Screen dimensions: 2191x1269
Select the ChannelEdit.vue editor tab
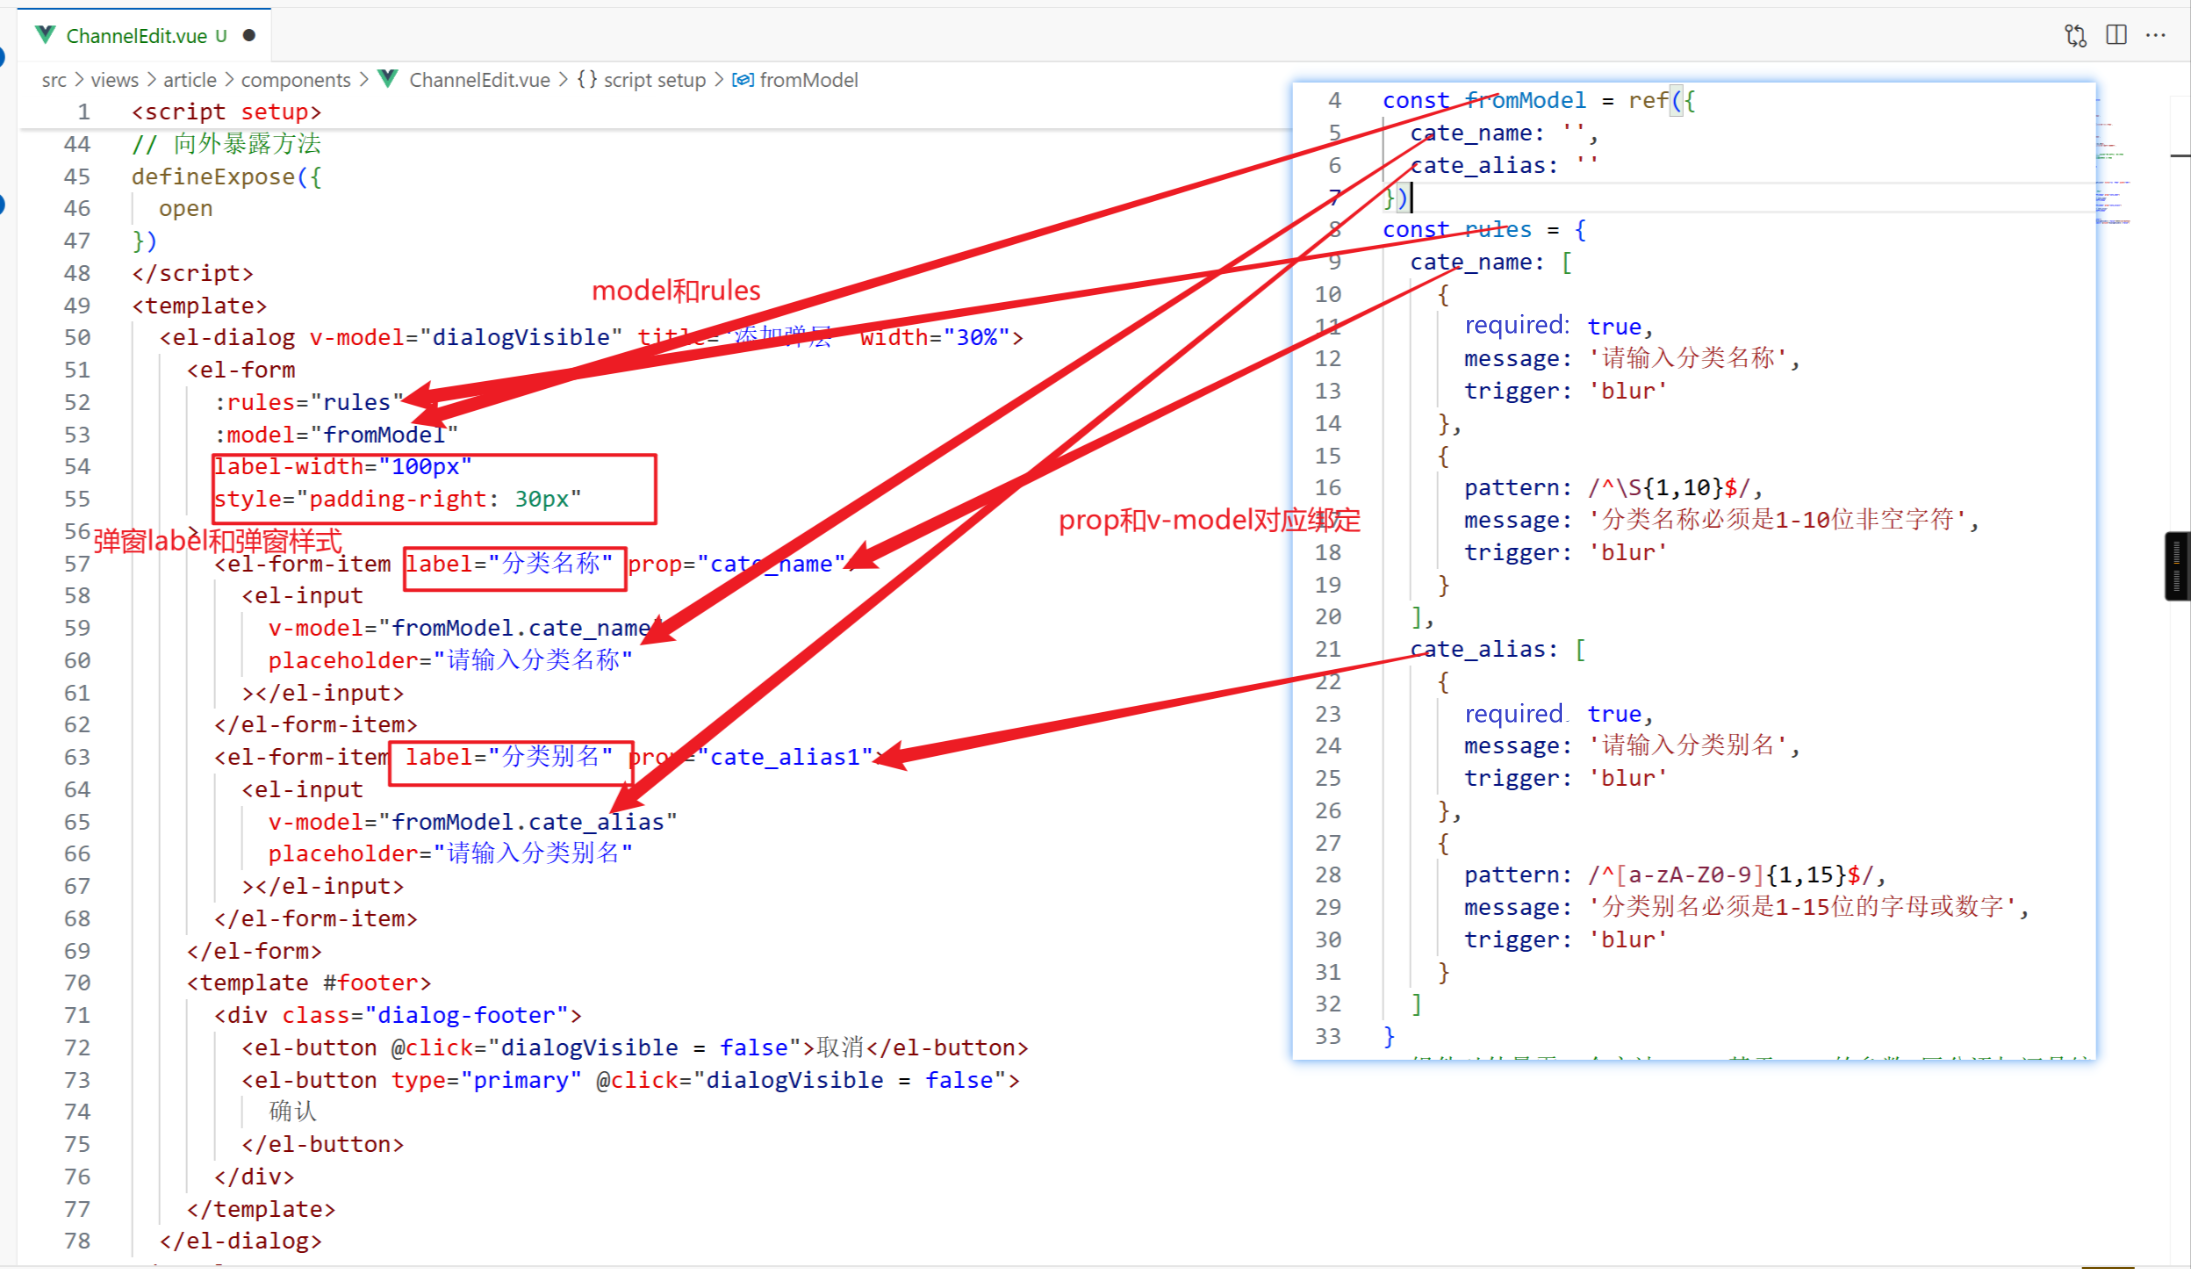(x=136, y=36)
